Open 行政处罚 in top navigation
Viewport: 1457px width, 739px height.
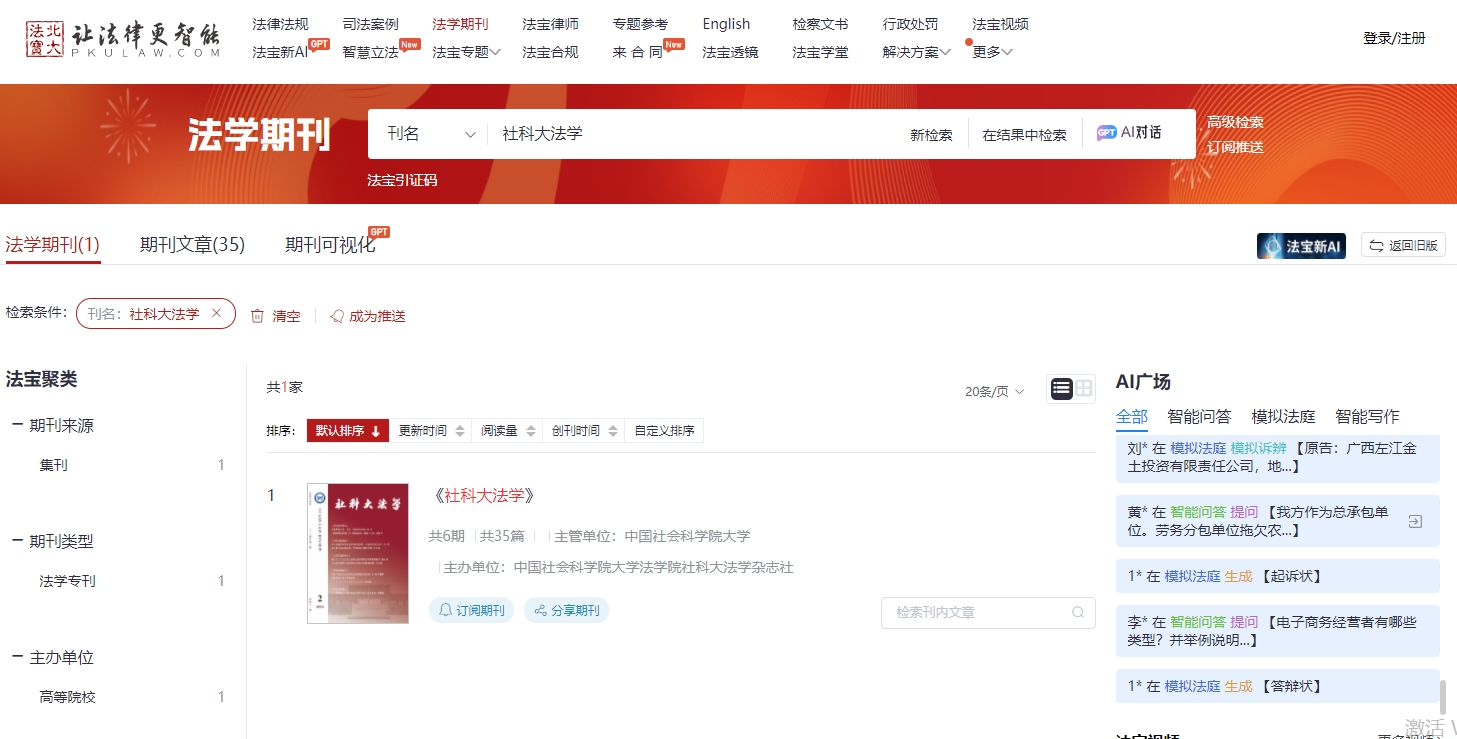(911, 24)
